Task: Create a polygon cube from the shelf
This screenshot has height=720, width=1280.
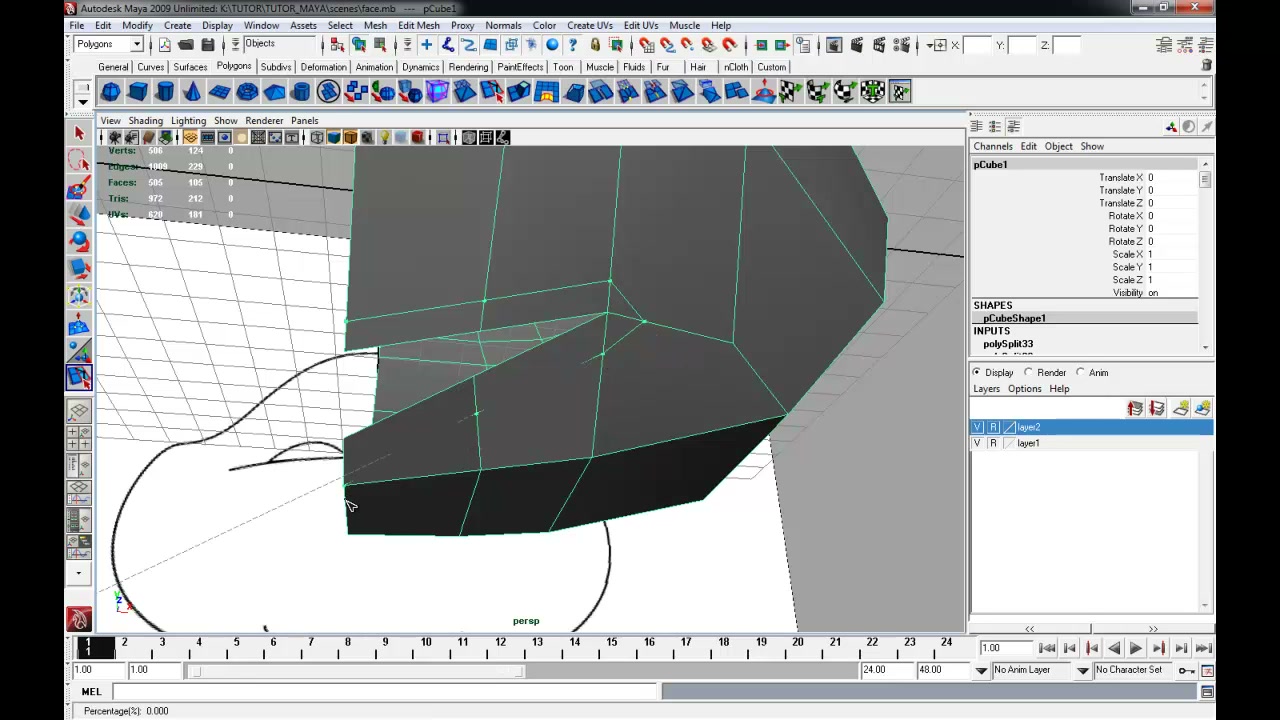Action: point(138,92)
